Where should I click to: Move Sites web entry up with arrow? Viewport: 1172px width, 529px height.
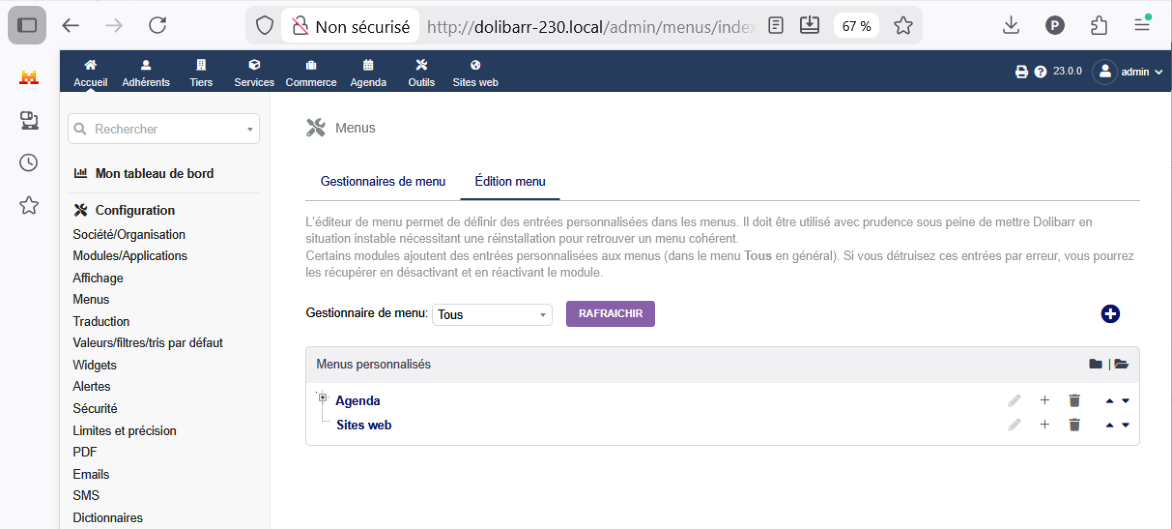[1109, 425]
